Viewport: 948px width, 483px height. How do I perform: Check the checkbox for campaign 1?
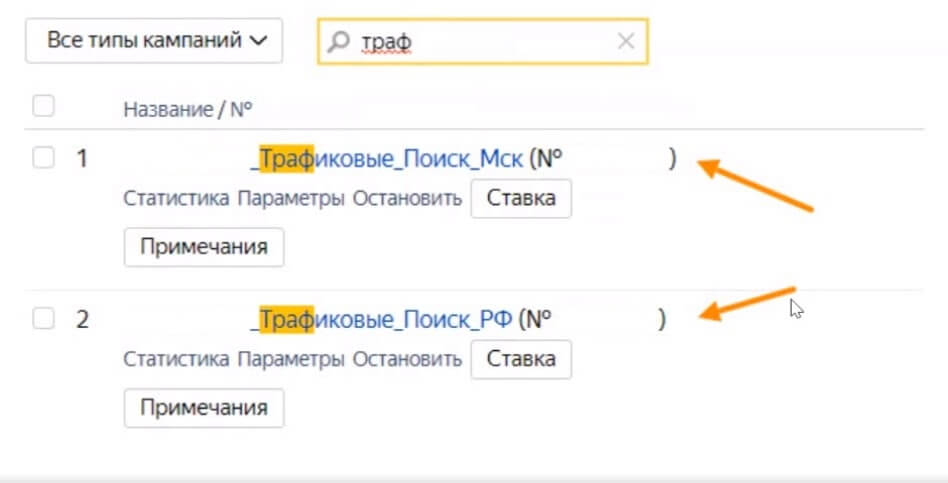click(43, 158)
